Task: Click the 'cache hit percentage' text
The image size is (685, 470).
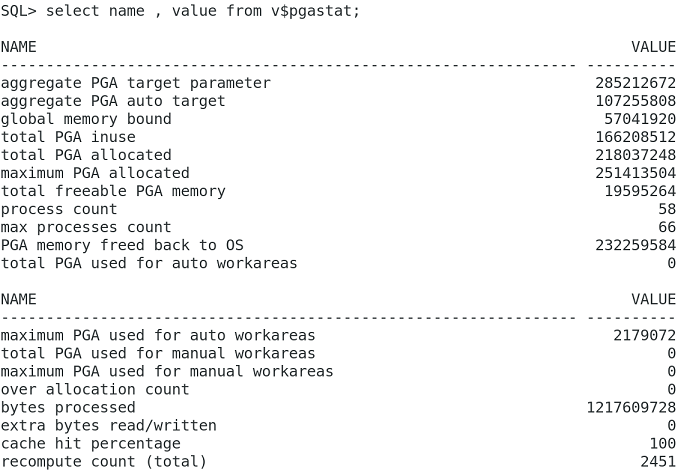Action: coord(91,443)
